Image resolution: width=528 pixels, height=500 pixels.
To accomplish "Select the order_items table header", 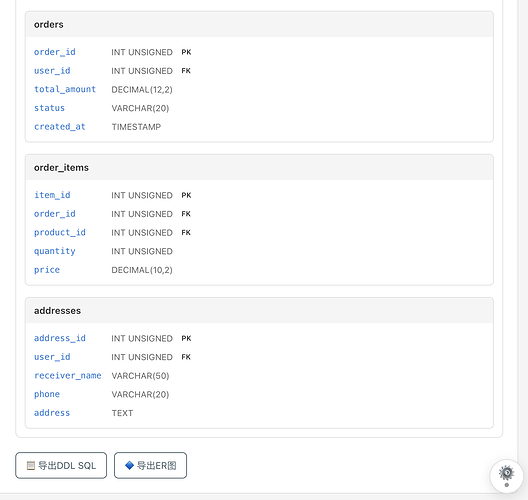I will click(259, 168).
